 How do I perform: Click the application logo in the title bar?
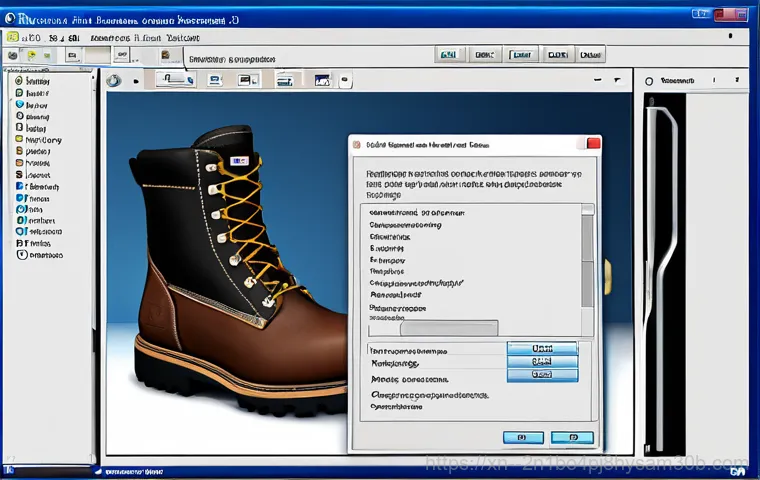10,18
